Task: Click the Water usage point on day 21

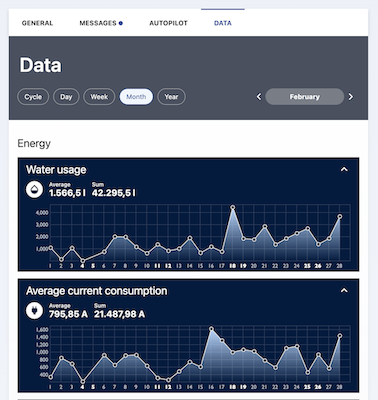Action: click(265, 227)
